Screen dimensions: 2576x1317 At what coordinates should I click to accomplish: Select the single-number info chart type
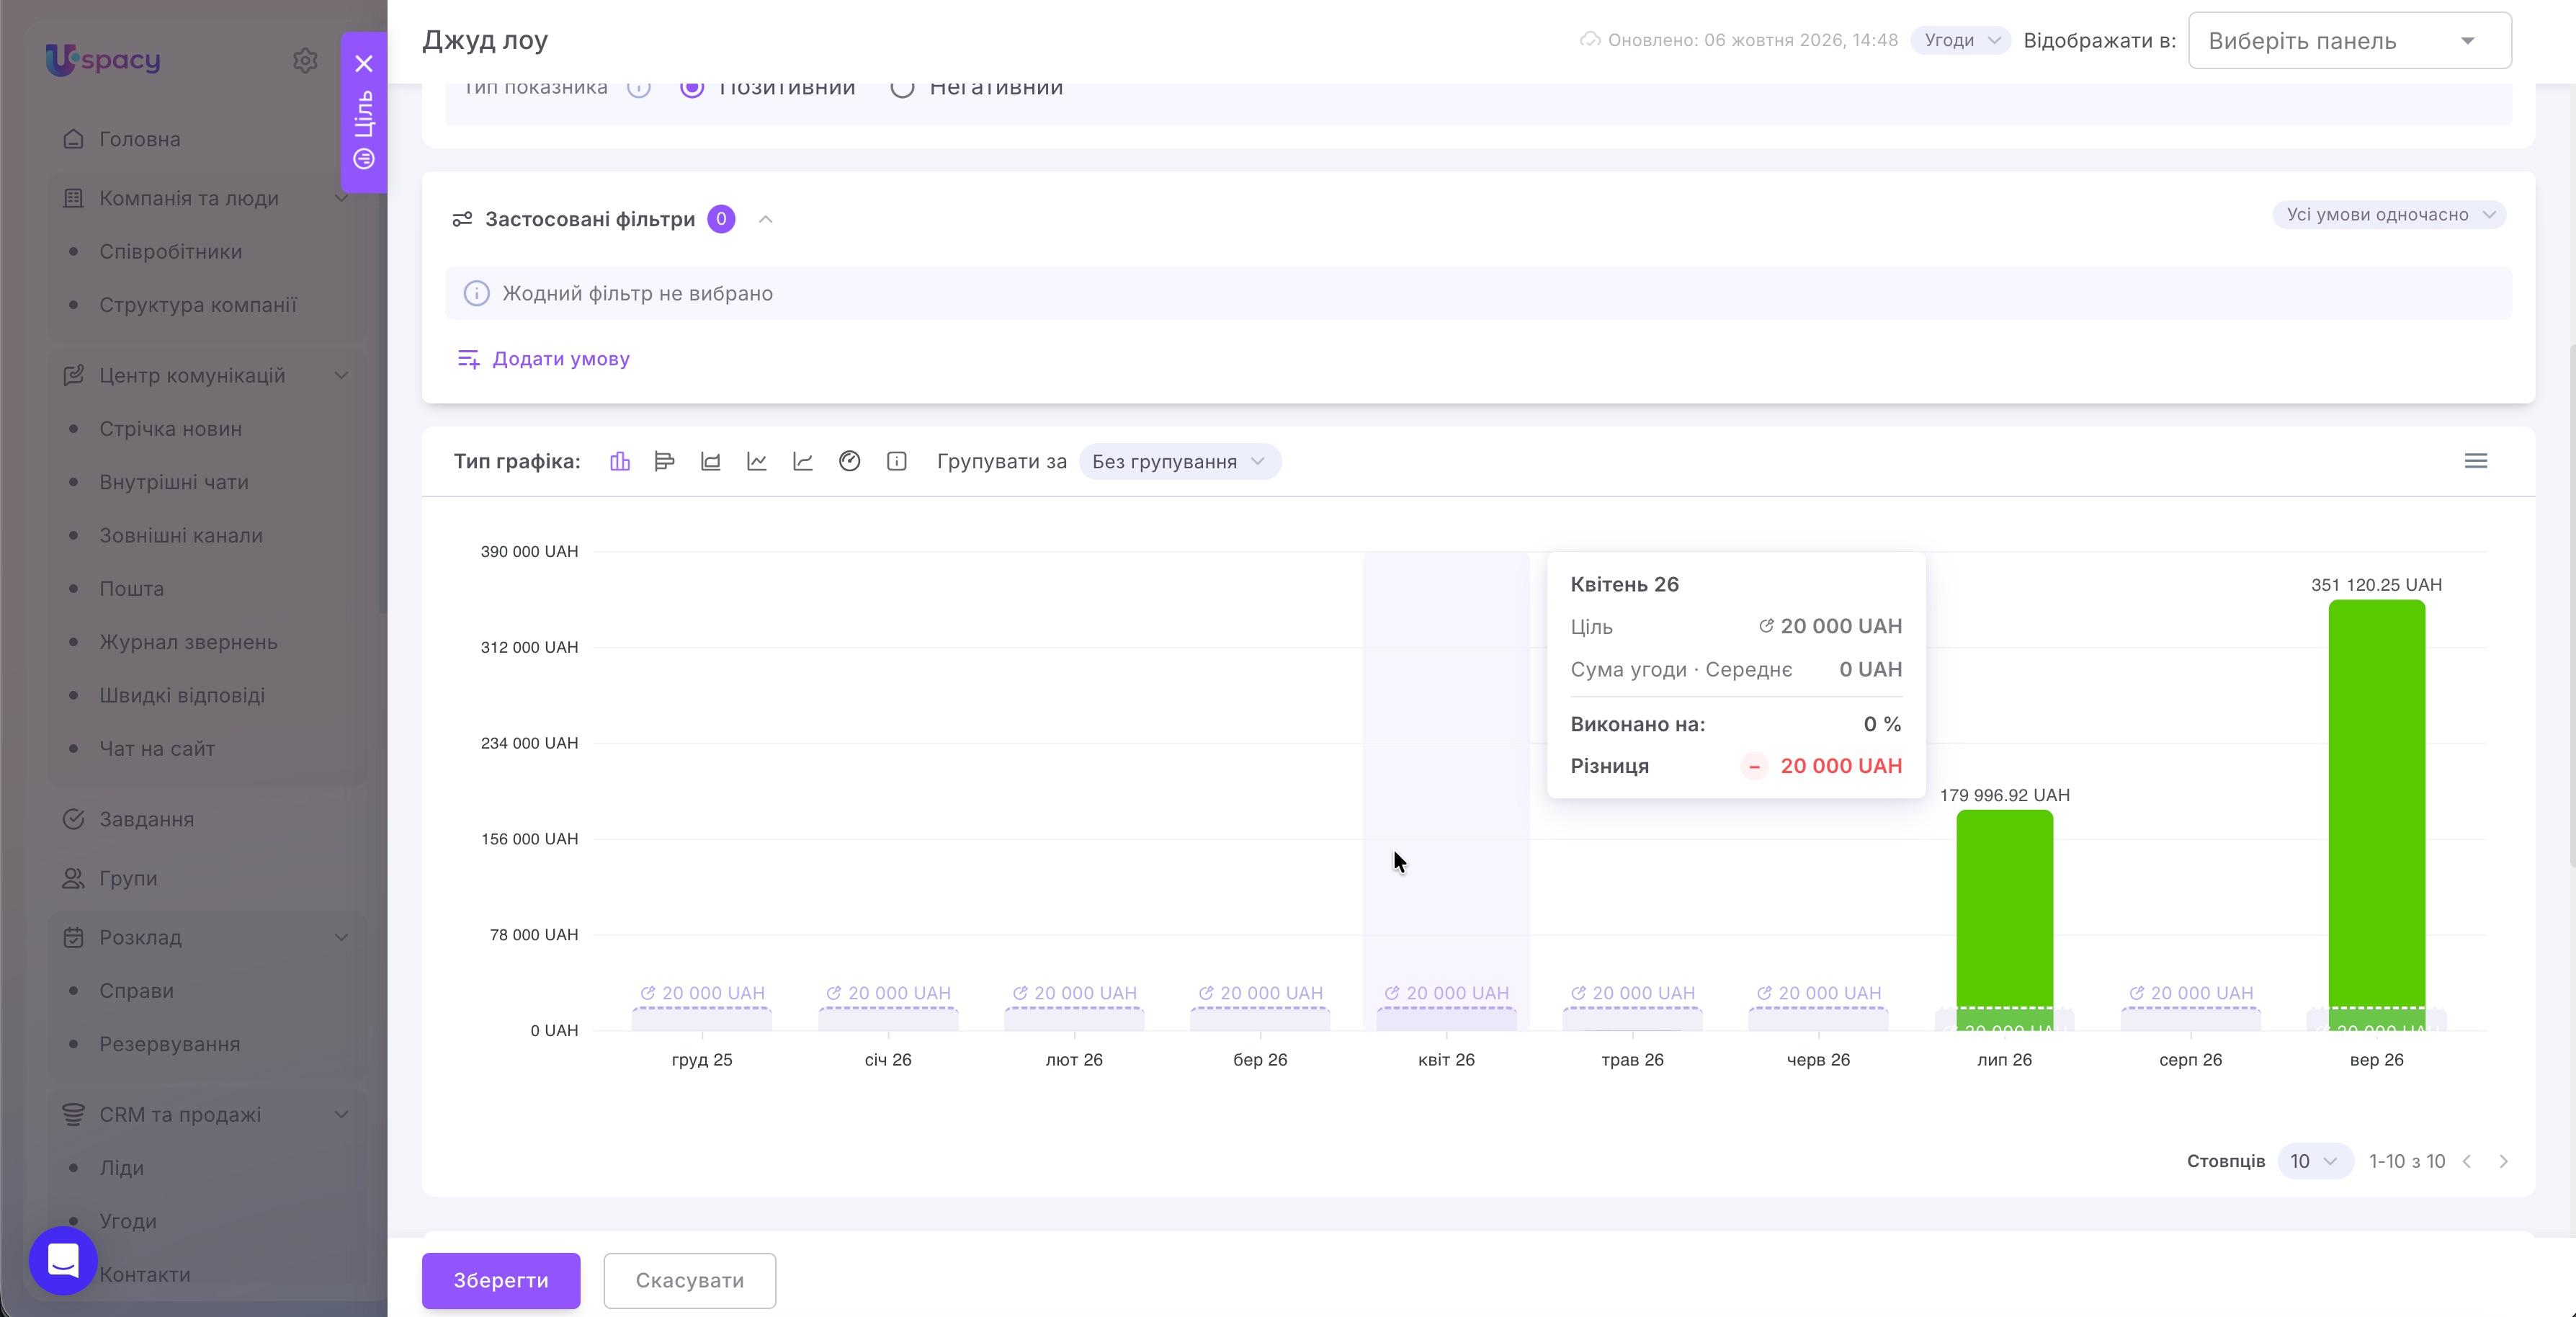[897, 461]
